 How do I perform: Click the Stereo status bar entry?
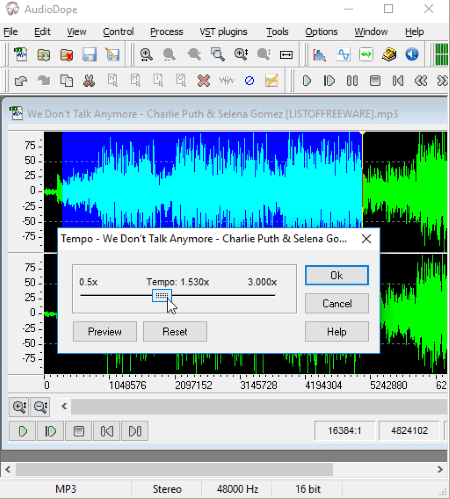pyautogui.click(x=167, y=489)
